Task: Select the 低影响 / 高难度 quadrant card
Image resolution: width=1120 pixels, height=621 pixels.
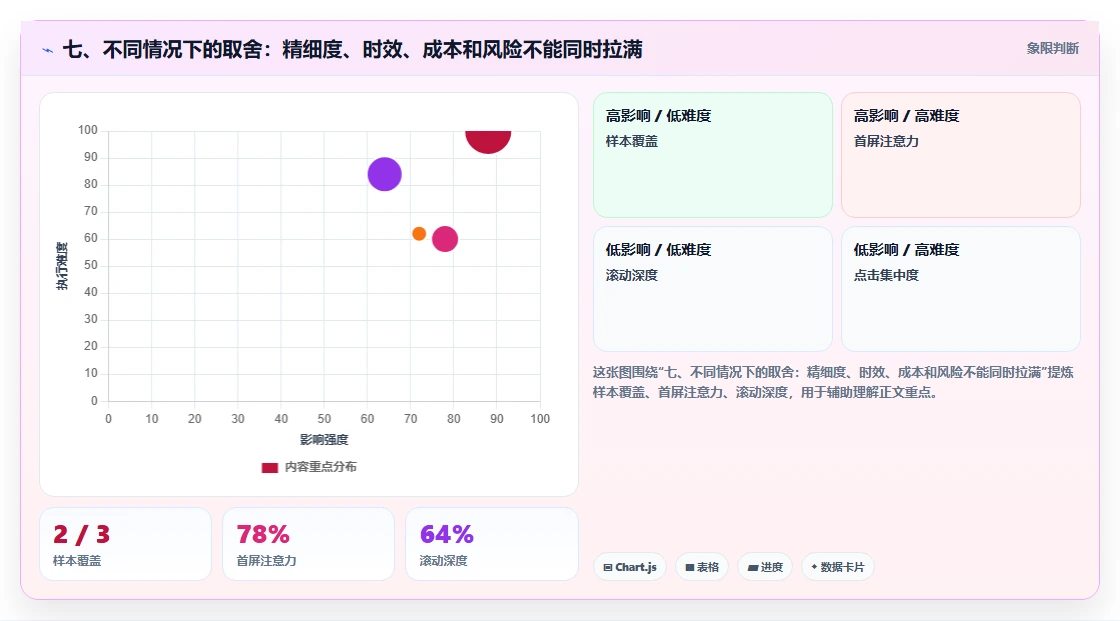Action: tap(961, 289)
